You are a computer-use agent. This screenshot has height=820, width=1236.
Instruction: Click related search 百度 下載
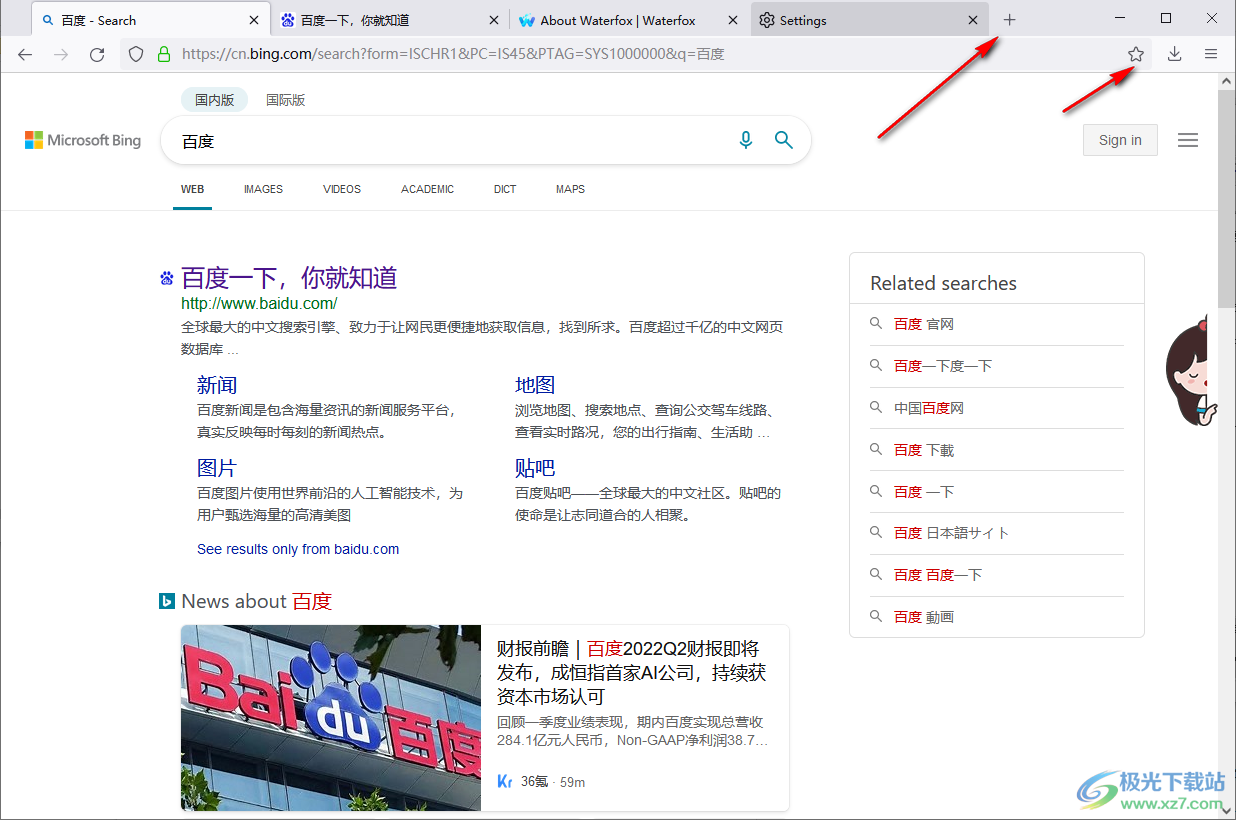click(x=924, y=450)
